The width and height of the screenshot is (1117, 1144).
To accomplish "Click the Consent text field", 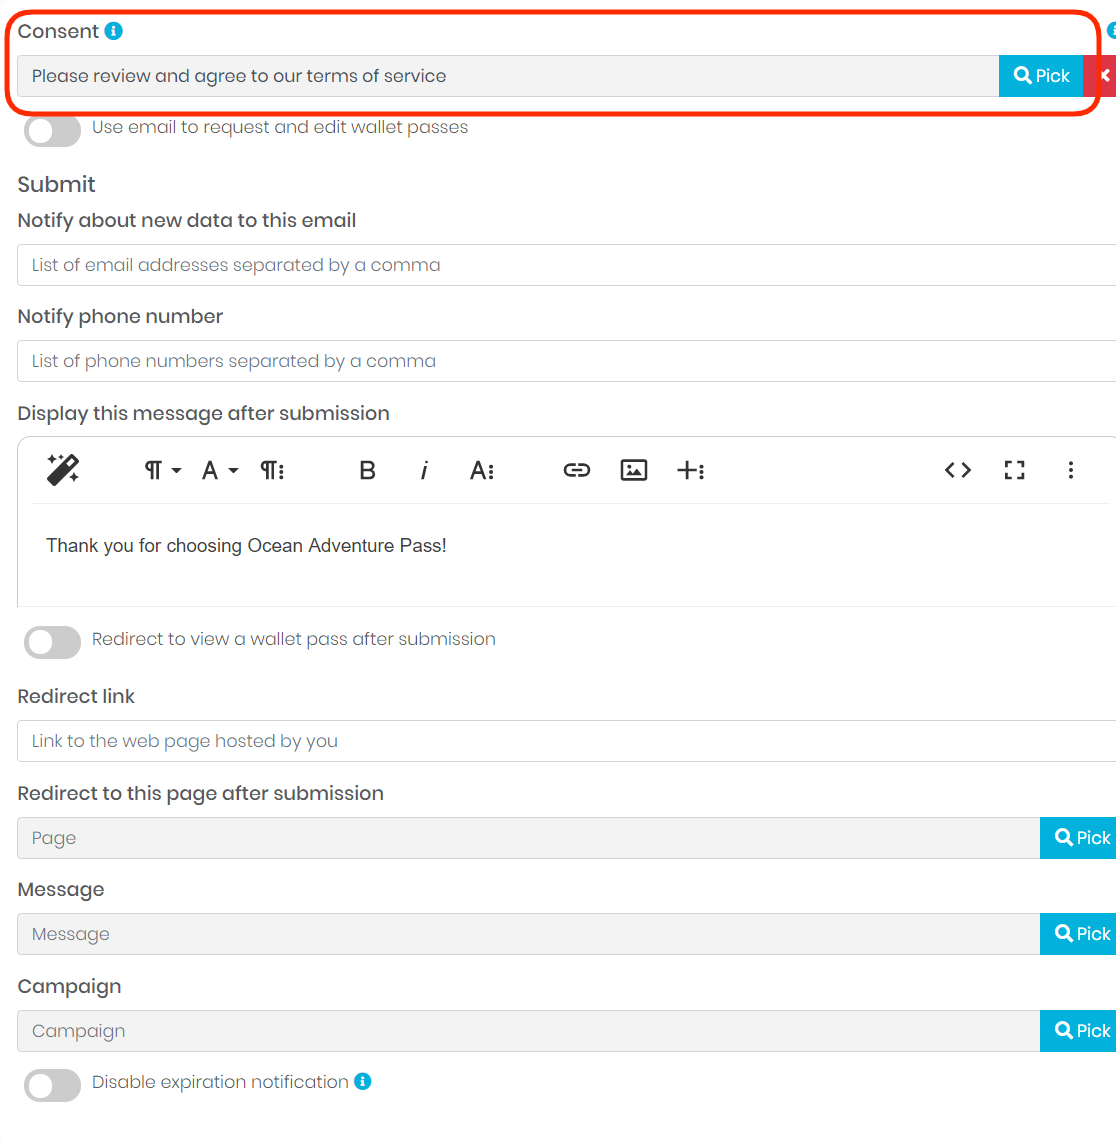I will [508, 76].
